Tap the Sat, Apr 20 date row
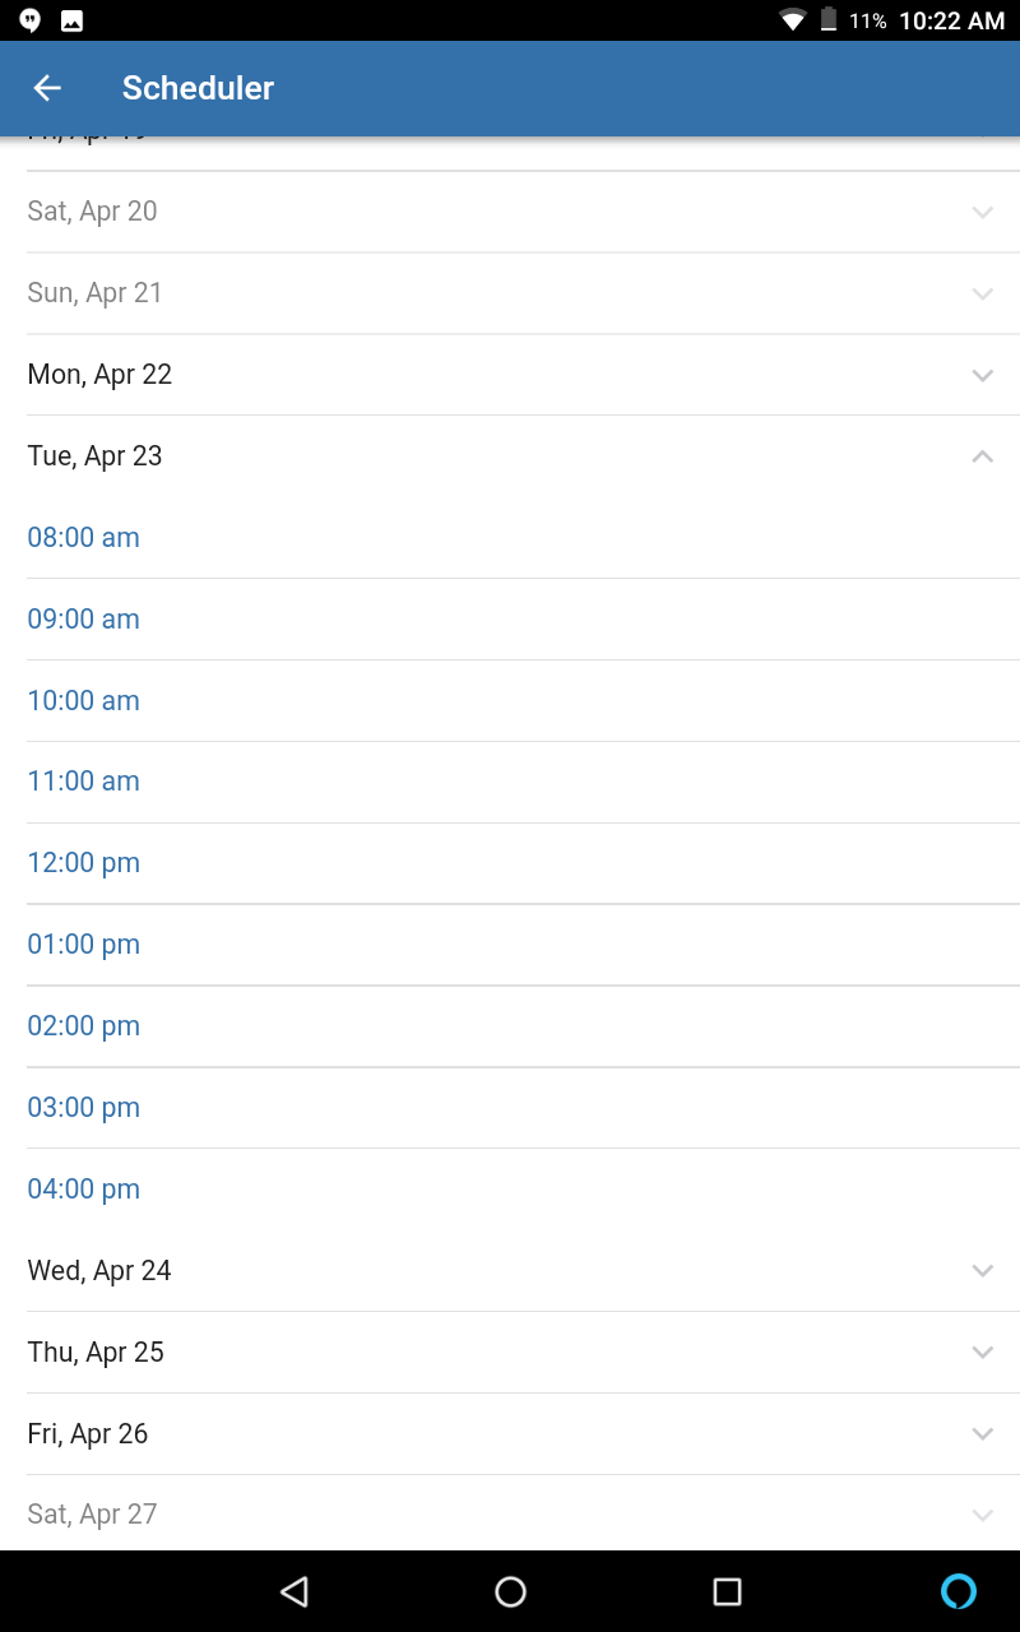The image size is (1020, 1632). pyautogui.click(x=92, y=211)
